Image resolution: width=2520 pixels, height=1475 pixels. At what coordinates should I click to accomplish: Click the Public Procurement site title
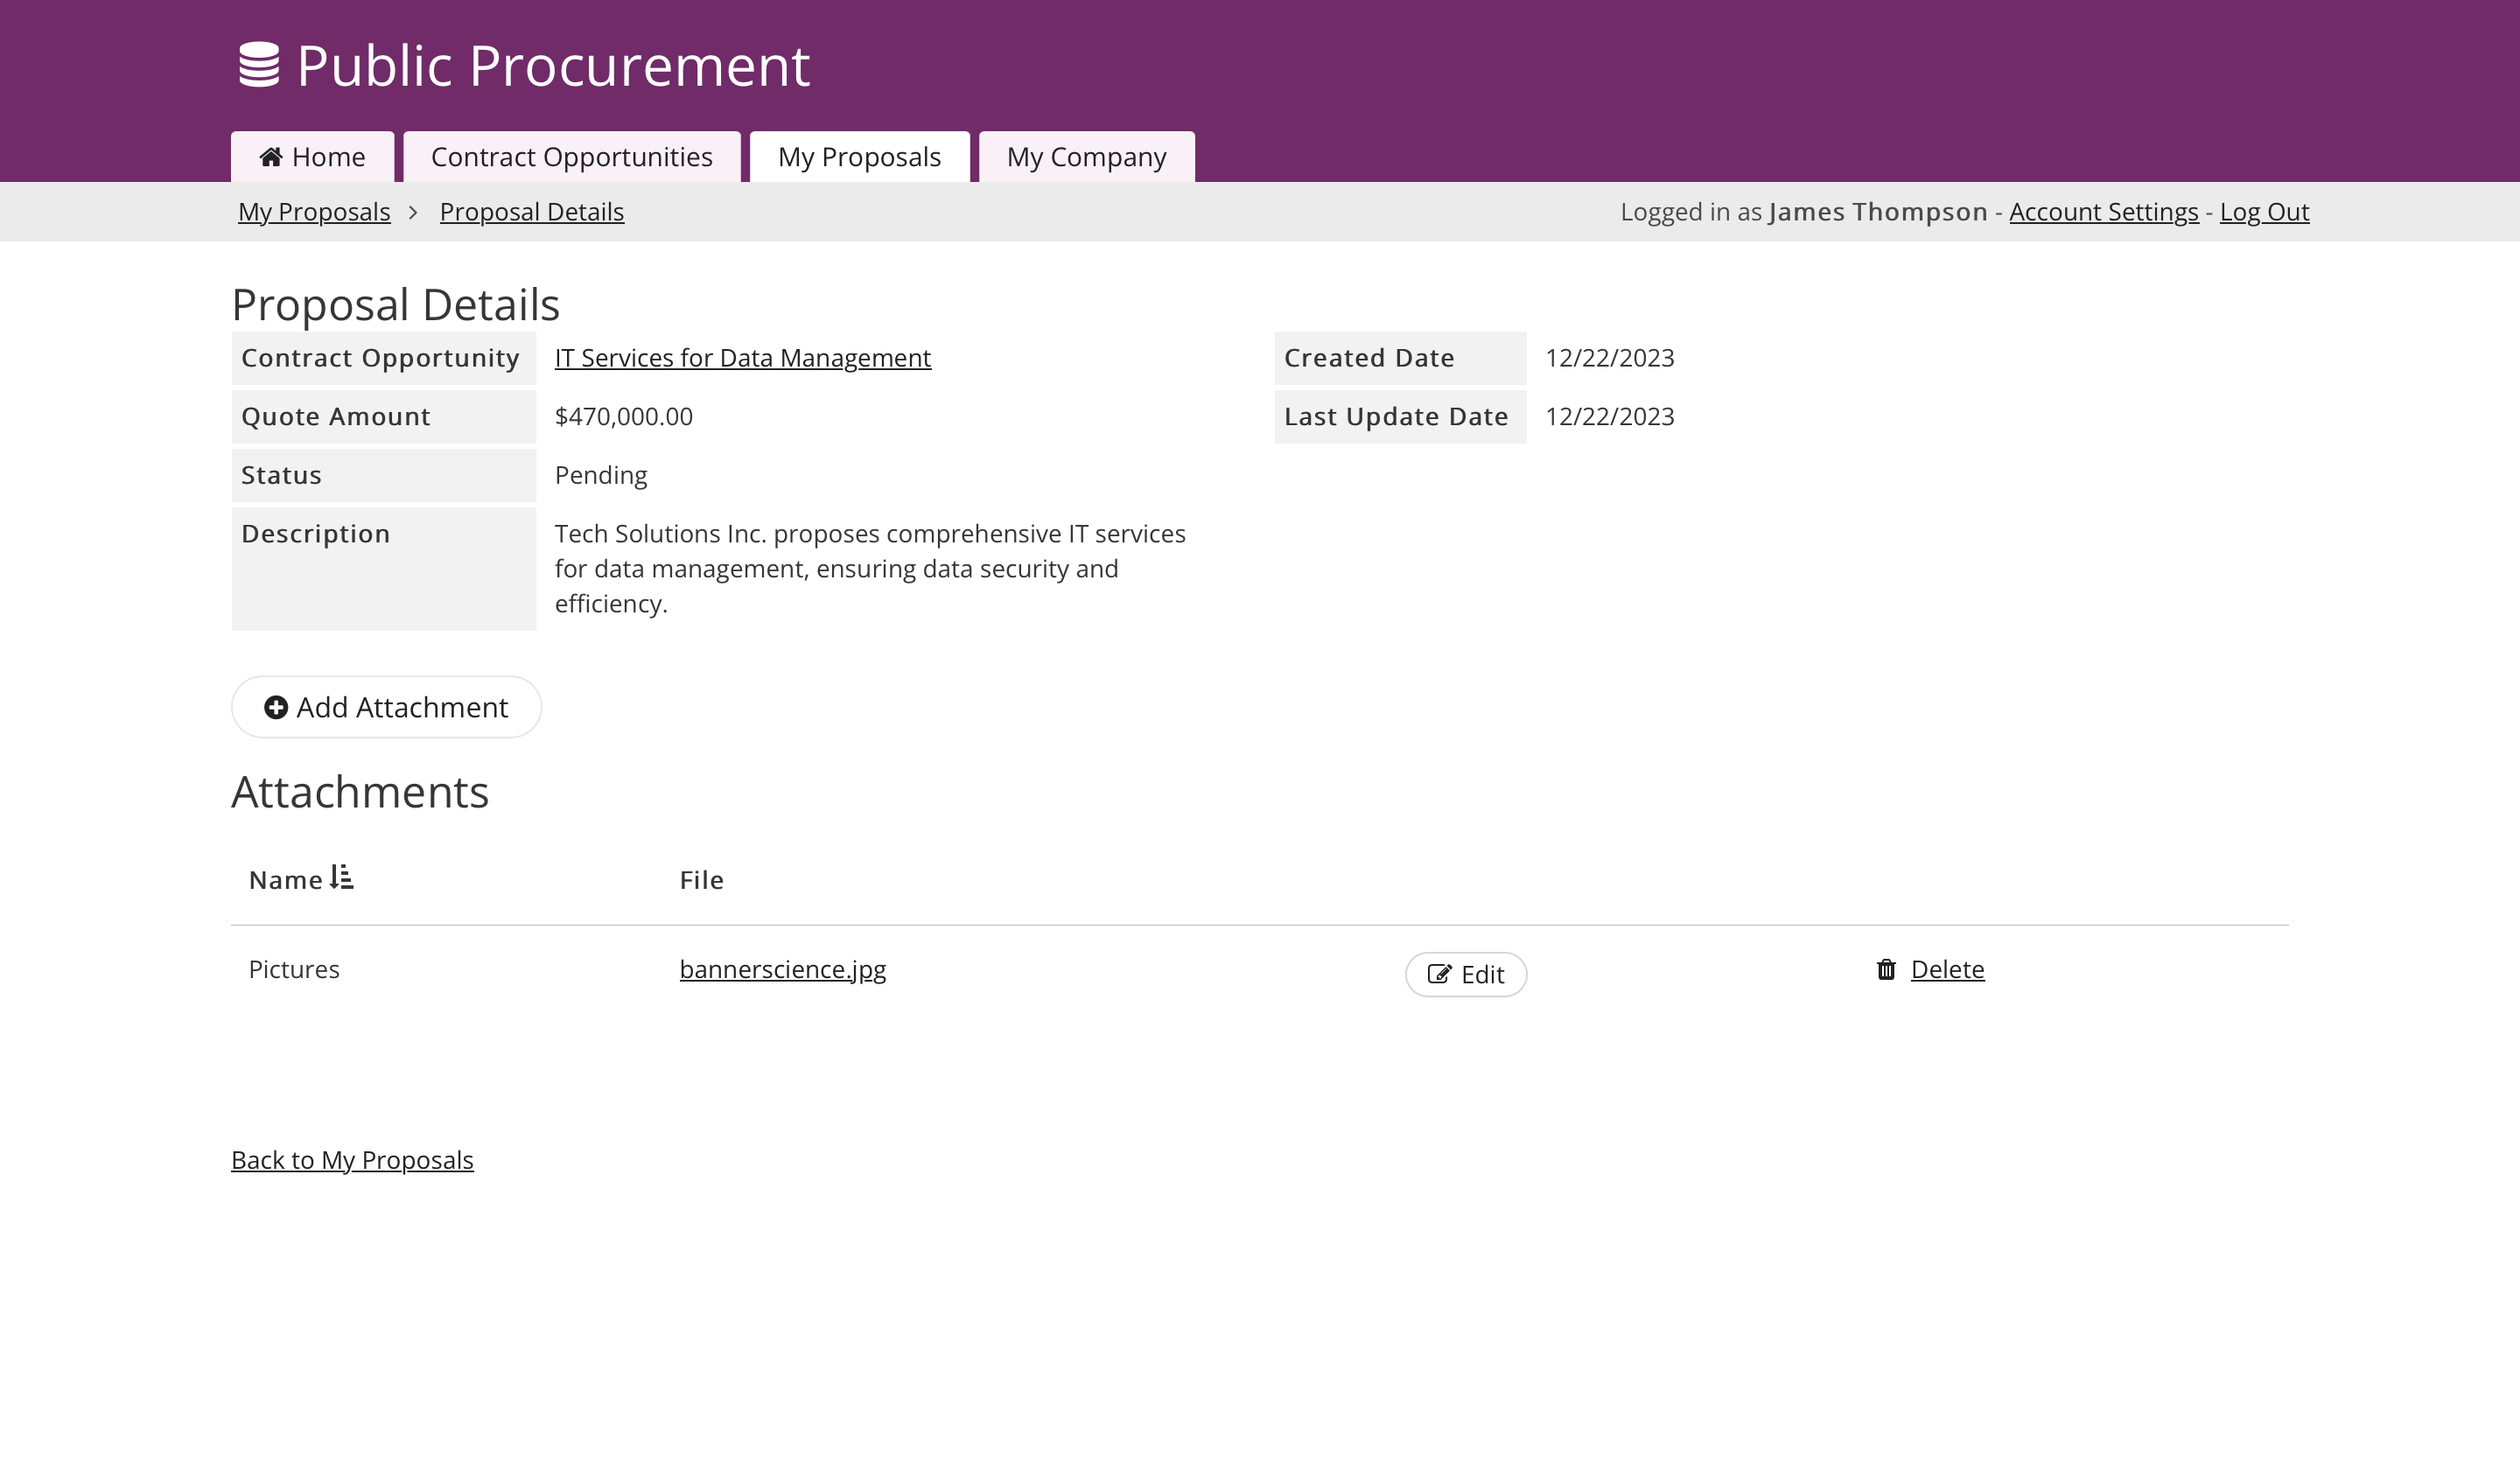click(553, 66)
